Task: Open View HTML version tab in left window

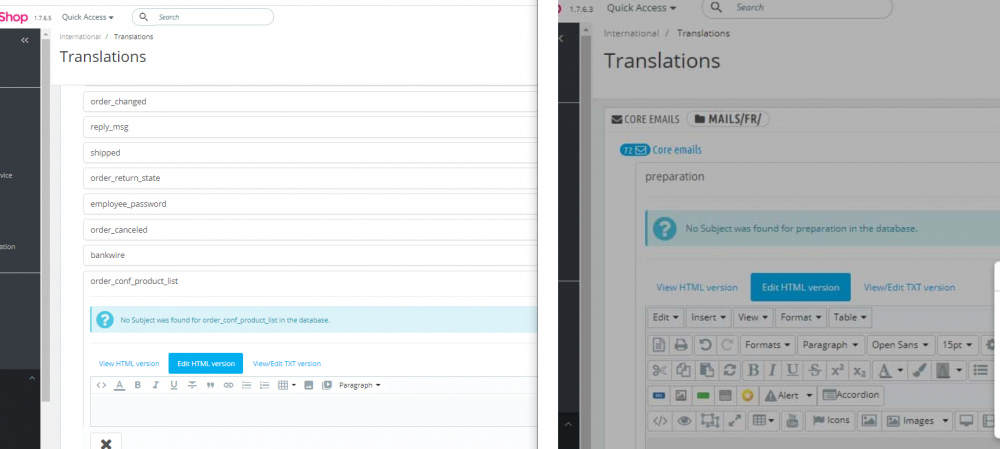Action: pos(129,364)
